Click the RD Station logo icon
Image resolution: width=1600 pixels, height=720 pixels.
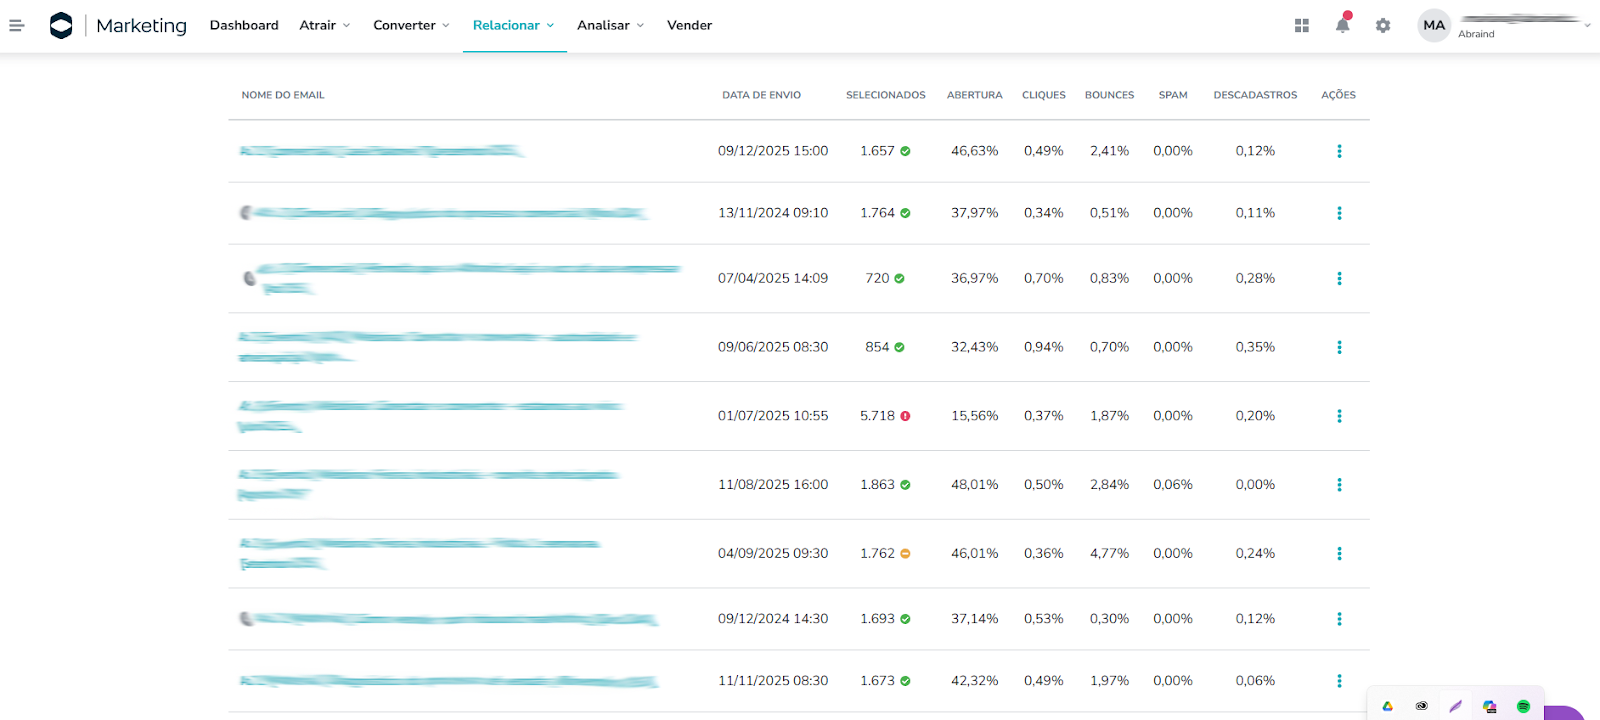[x=61, y=25]
